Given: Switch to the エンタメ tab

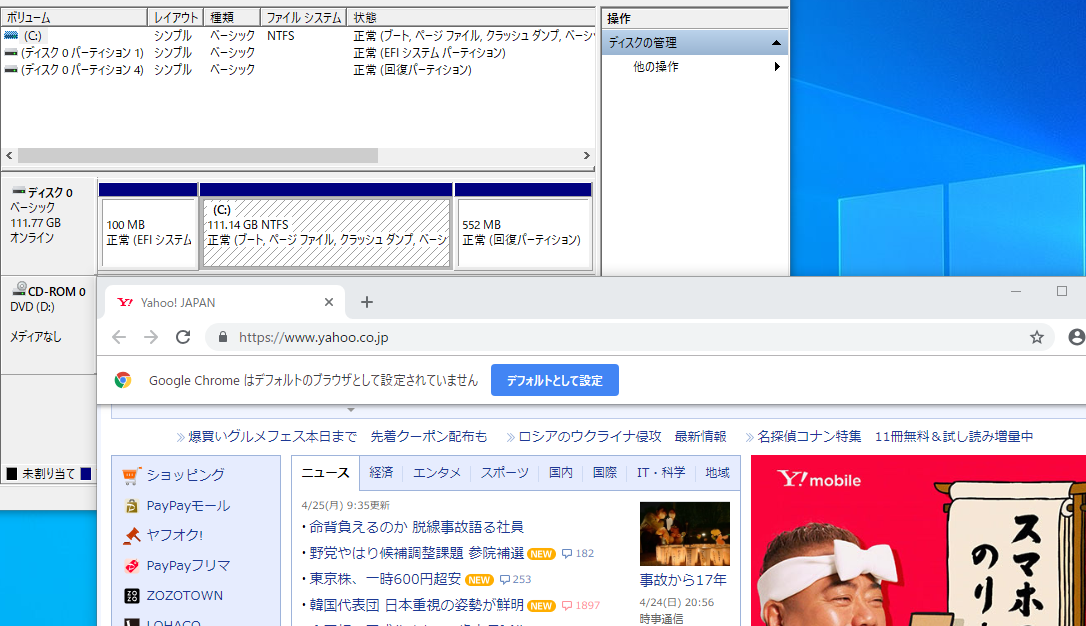Looking at the screenshot, I should coord(436,472).
